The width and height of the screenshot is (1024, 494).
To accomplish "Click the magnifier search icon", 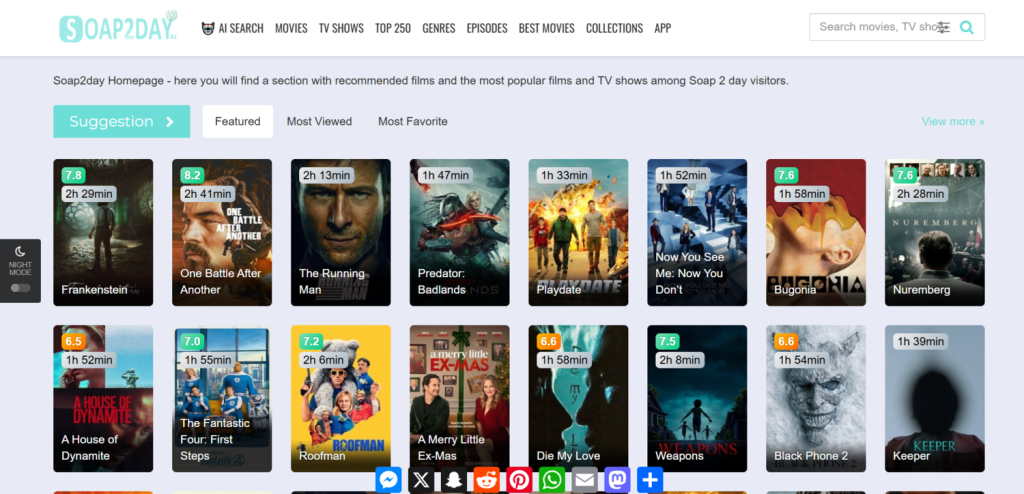I will tap(967, 27).
